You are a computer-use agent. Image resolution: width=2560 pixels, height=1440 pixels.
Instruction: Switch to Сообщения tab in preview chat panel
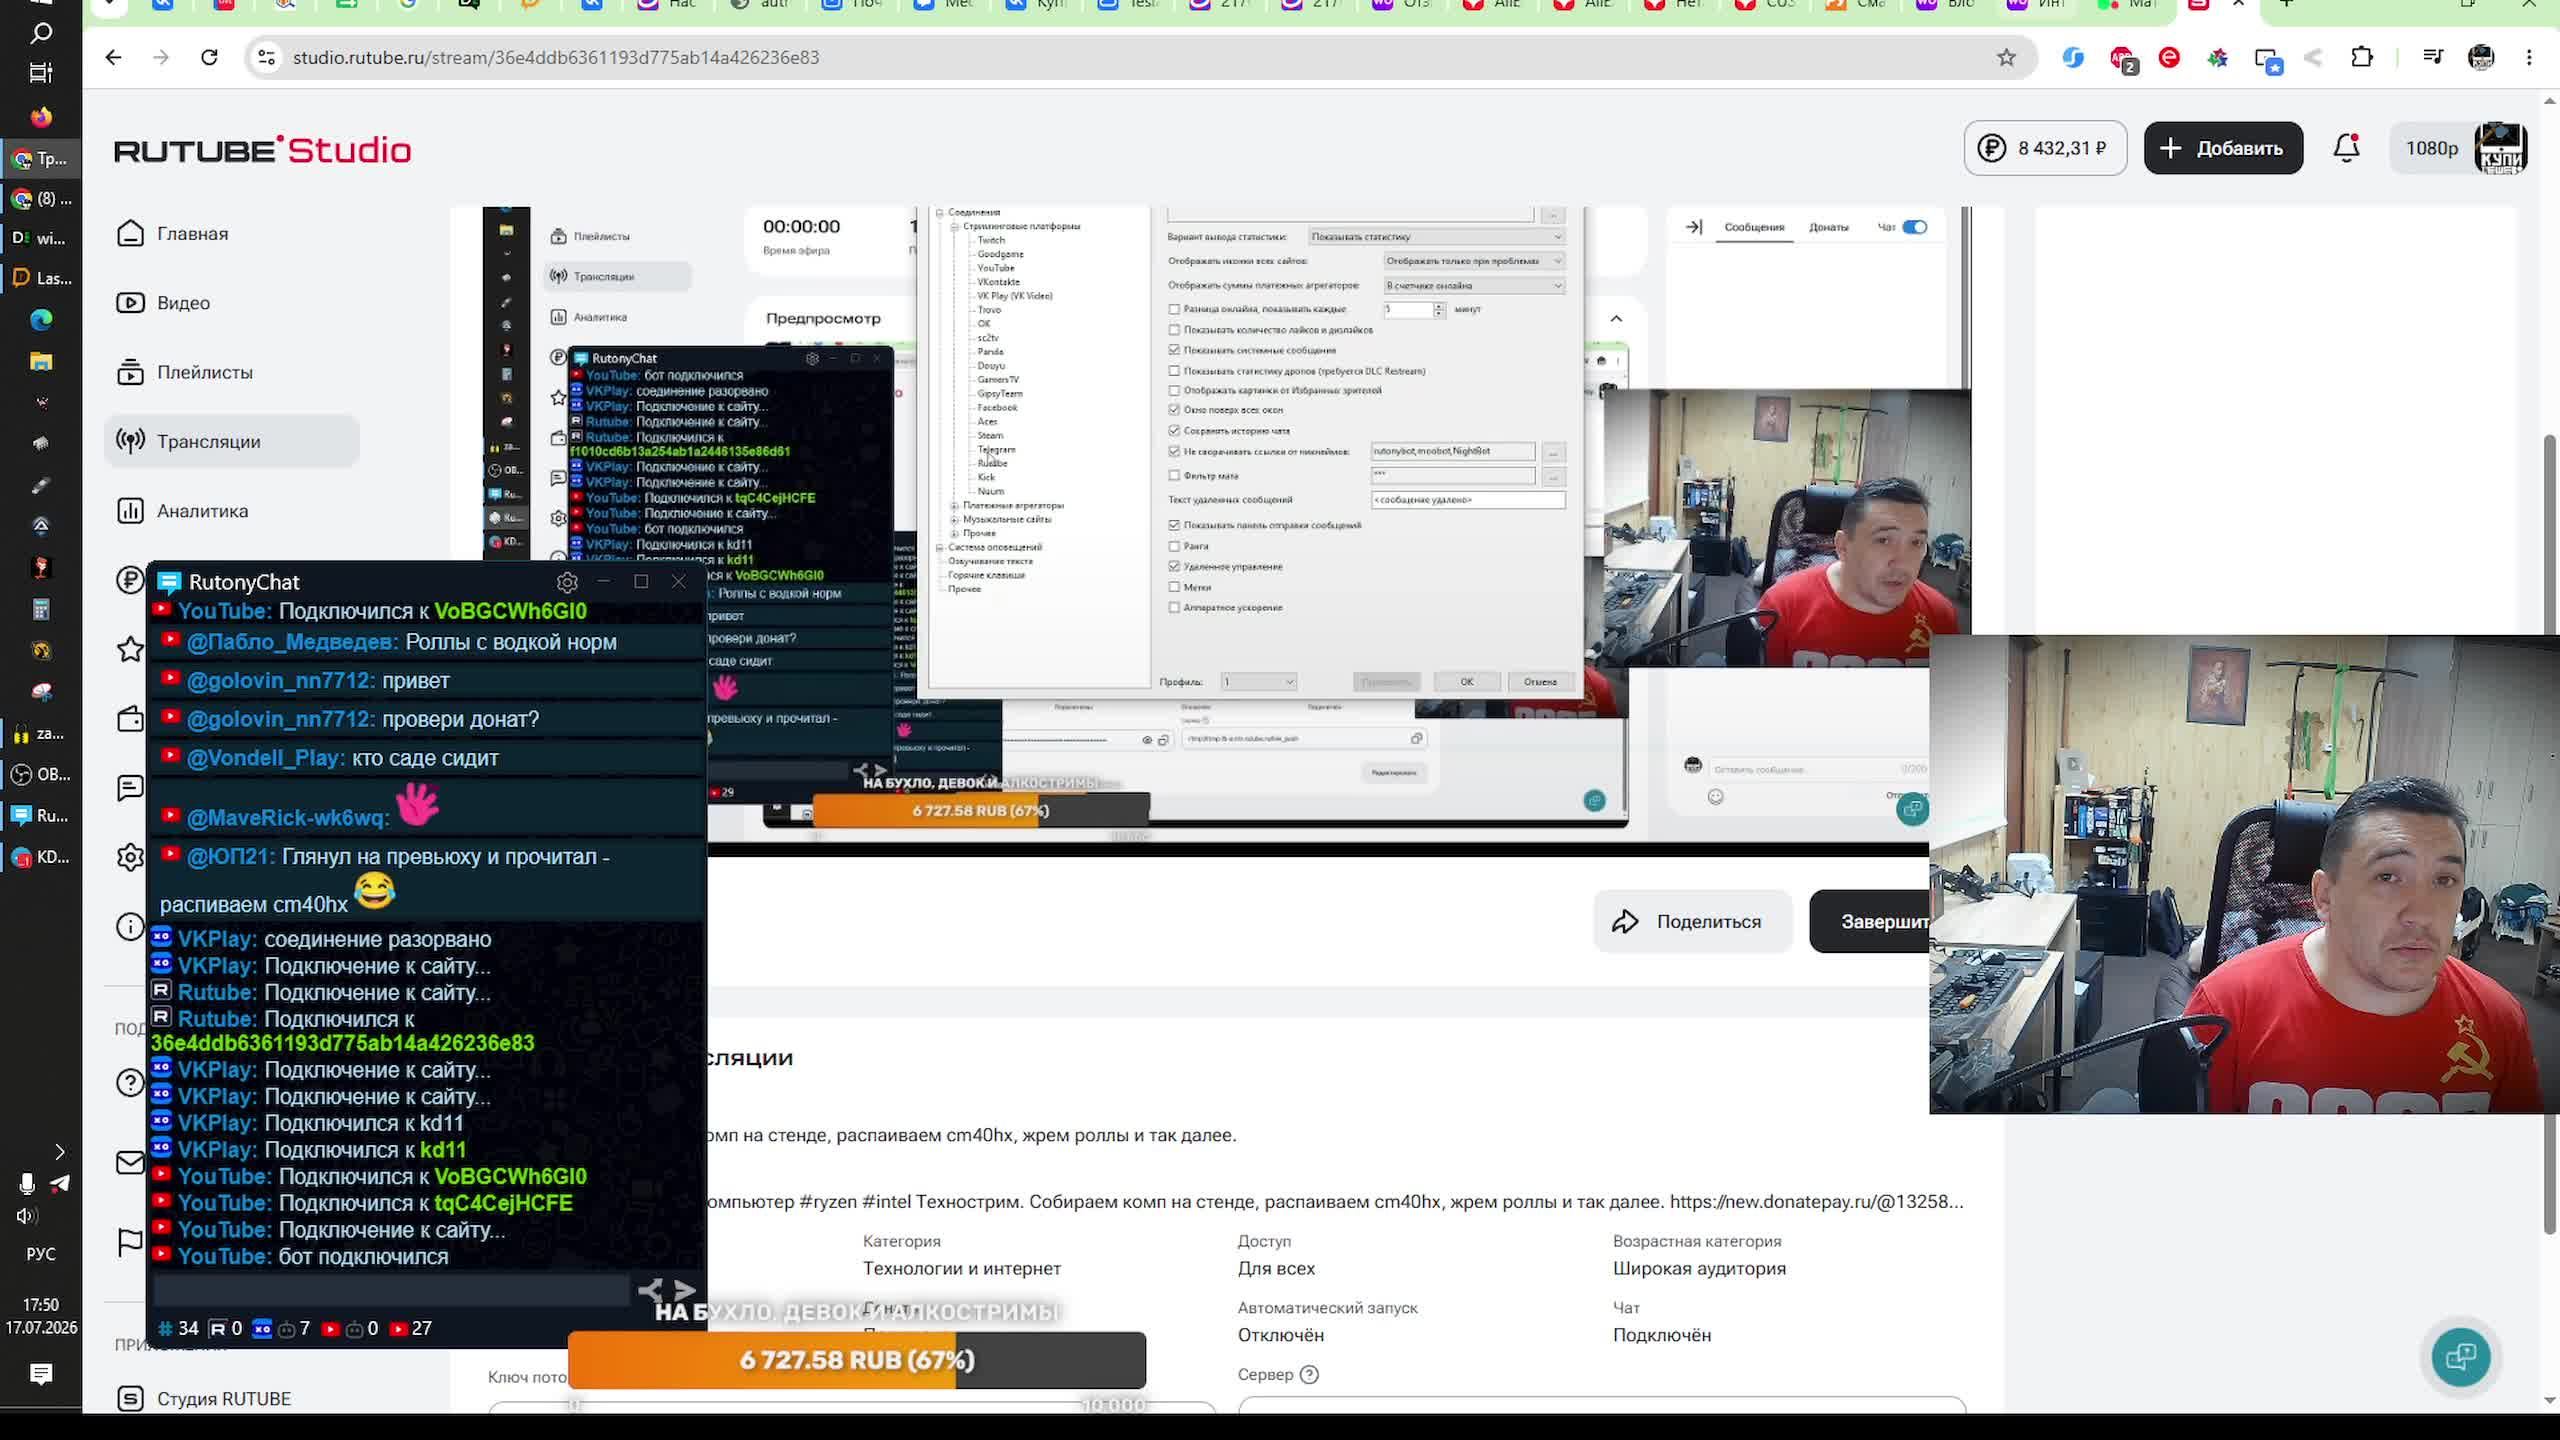tap(1754, 227)
